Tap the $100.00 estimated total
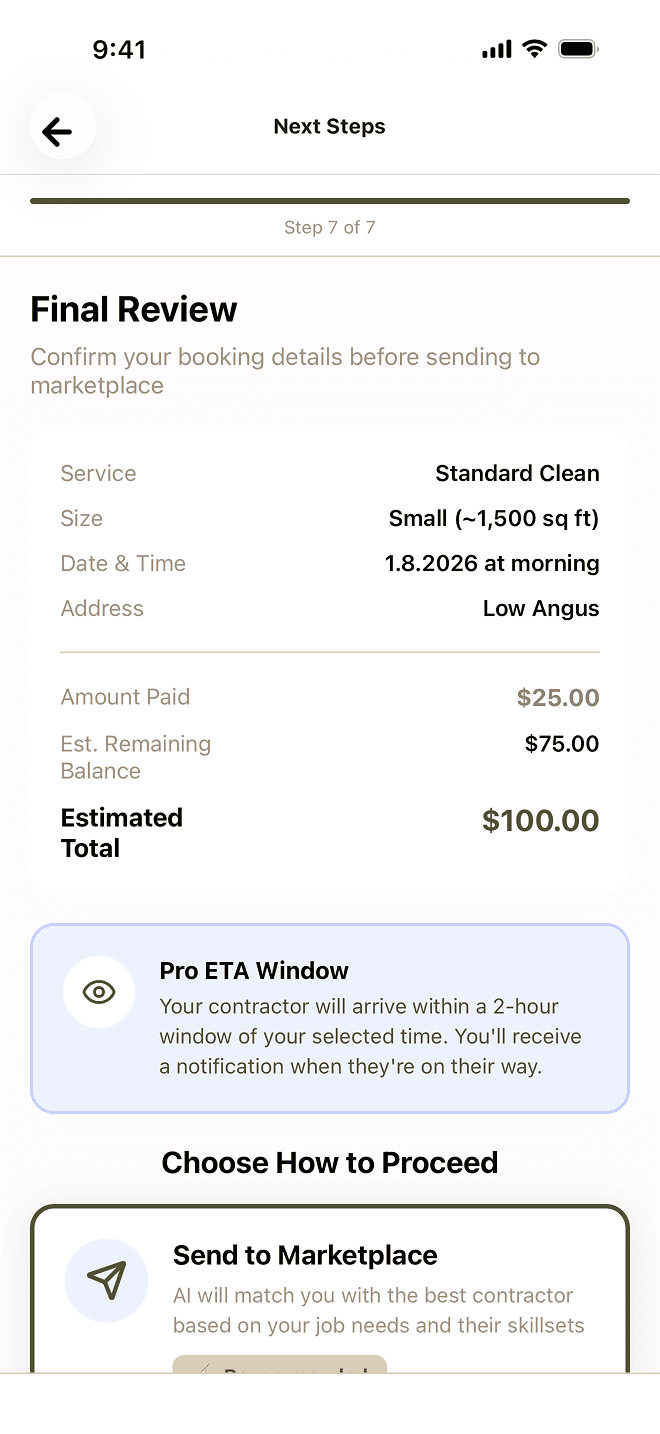660x1434 pixels. click(x=541, y=821)
